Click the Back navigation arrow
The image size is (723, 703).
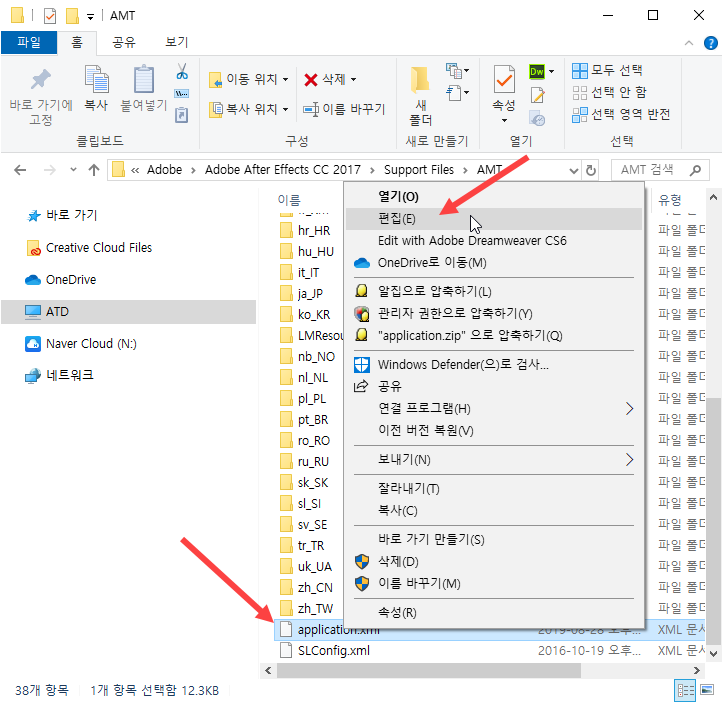point(20,170)
